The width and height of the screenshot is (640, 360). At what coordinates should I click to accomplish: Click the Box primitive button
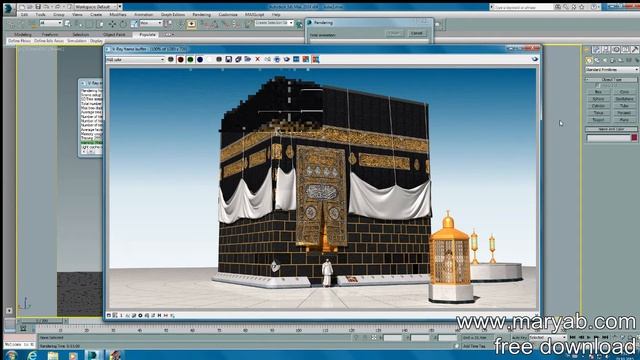599,92
